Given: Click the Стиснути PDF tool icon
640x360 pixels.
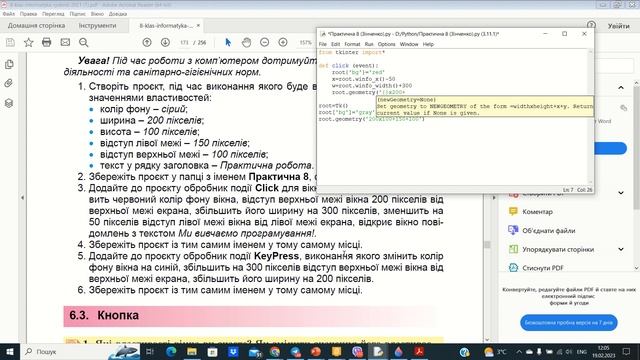Looking at the screenshot, I should click(x=513, y=268).
